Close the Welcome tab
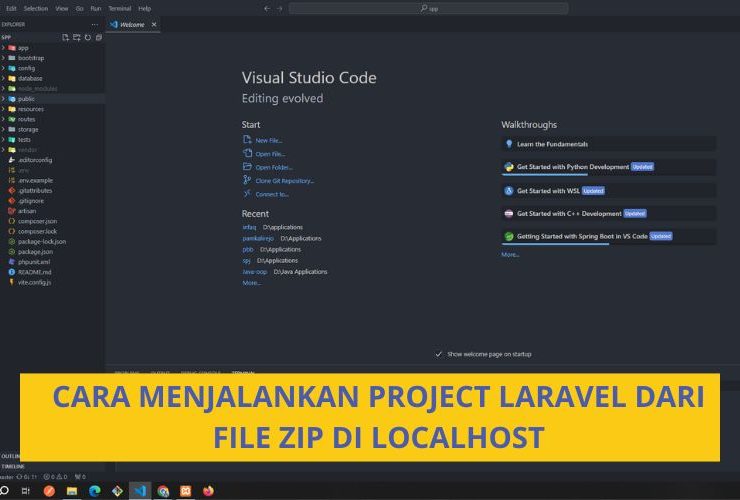740x500 pixels. point(154,25)
